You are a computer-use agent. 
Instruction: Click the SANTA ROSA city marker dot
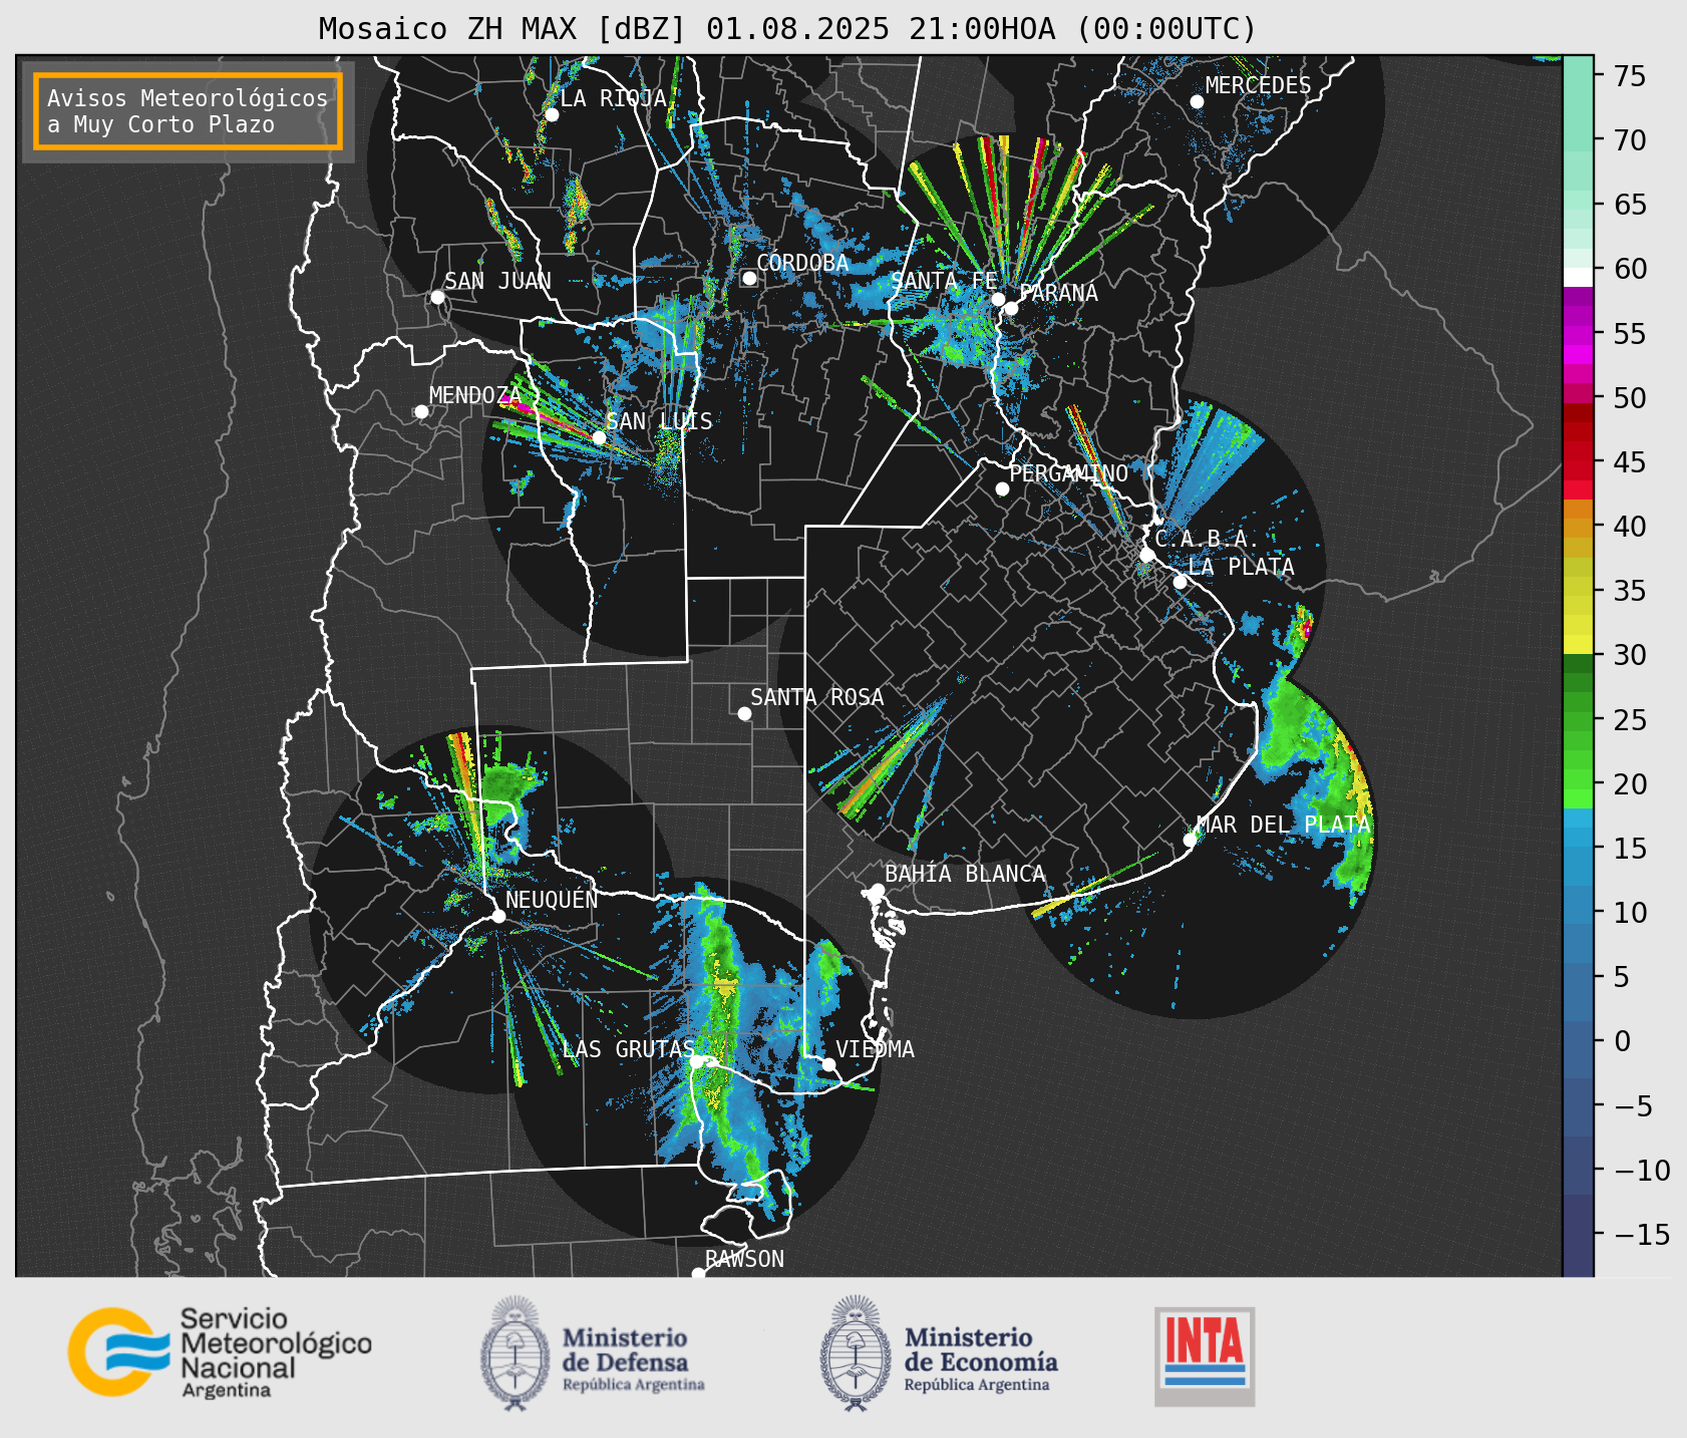[x=744, y=713]
